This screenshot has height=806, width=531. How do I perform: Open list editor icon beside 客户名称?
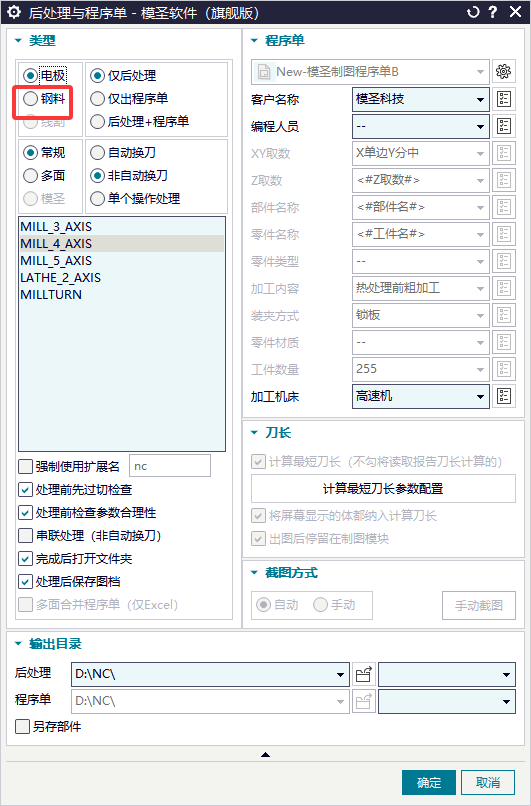(x=504, y=99)
